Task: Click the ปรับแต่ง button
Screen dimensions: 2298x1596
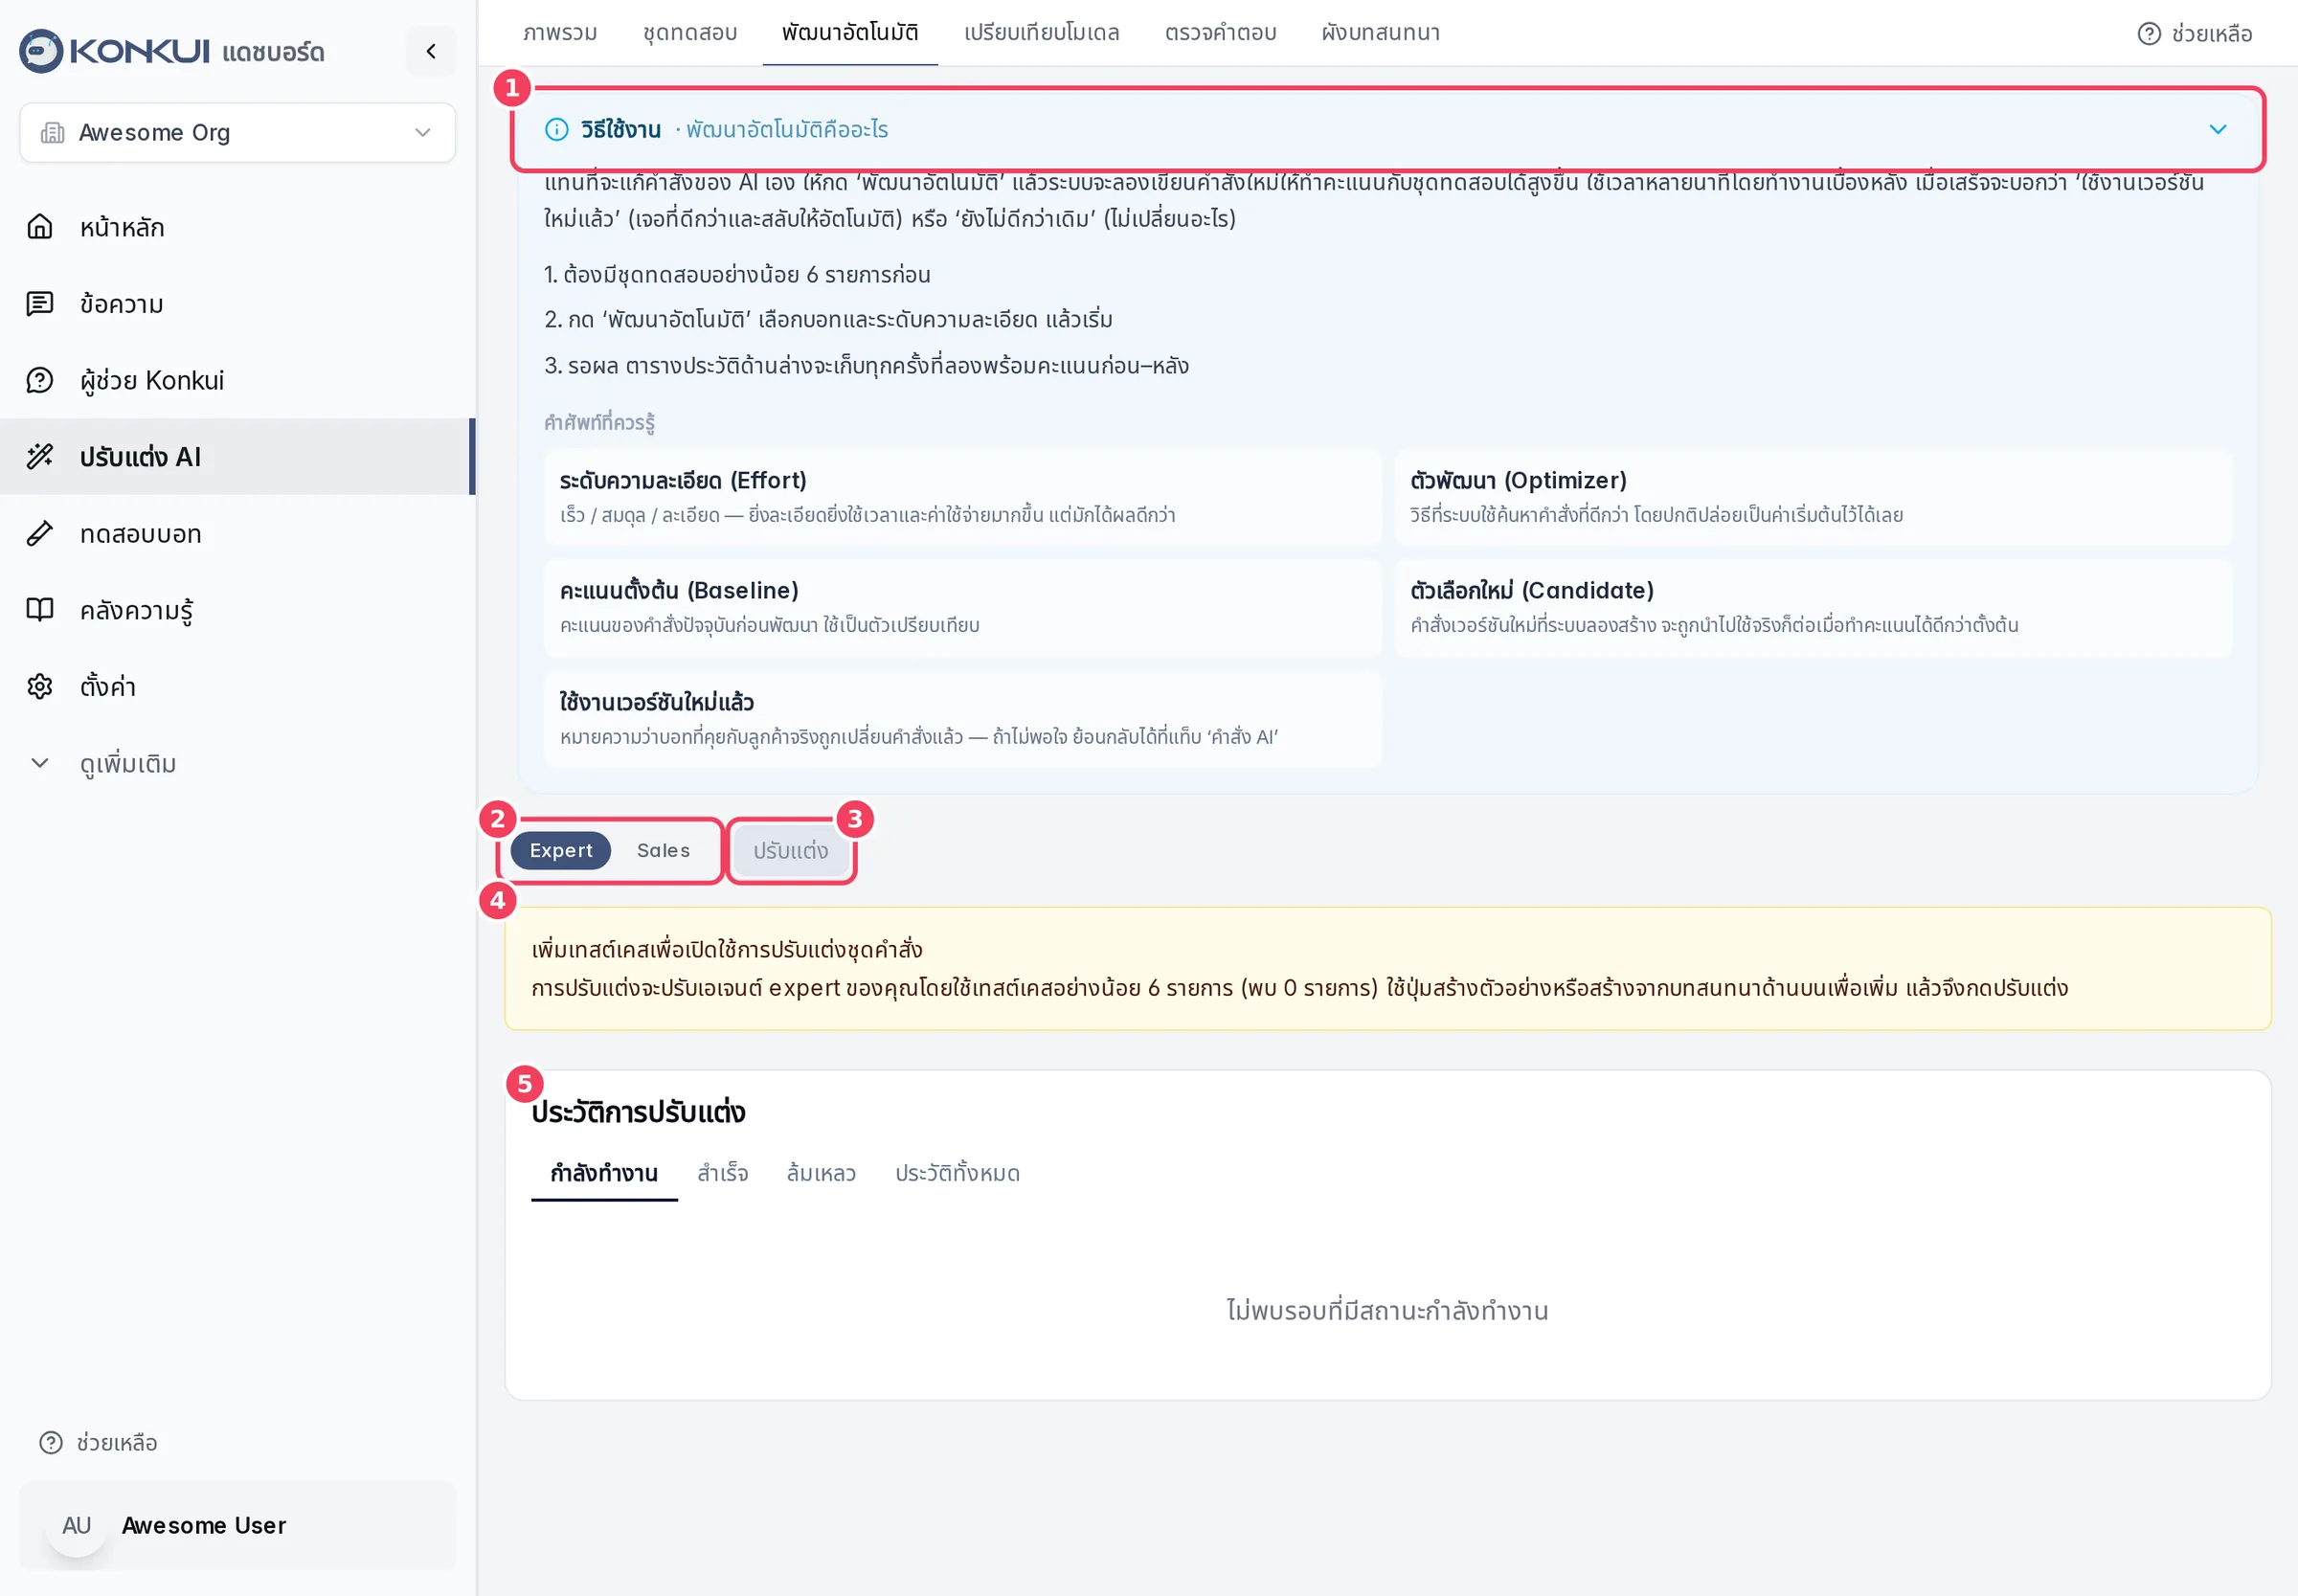Action: (791, 851)
